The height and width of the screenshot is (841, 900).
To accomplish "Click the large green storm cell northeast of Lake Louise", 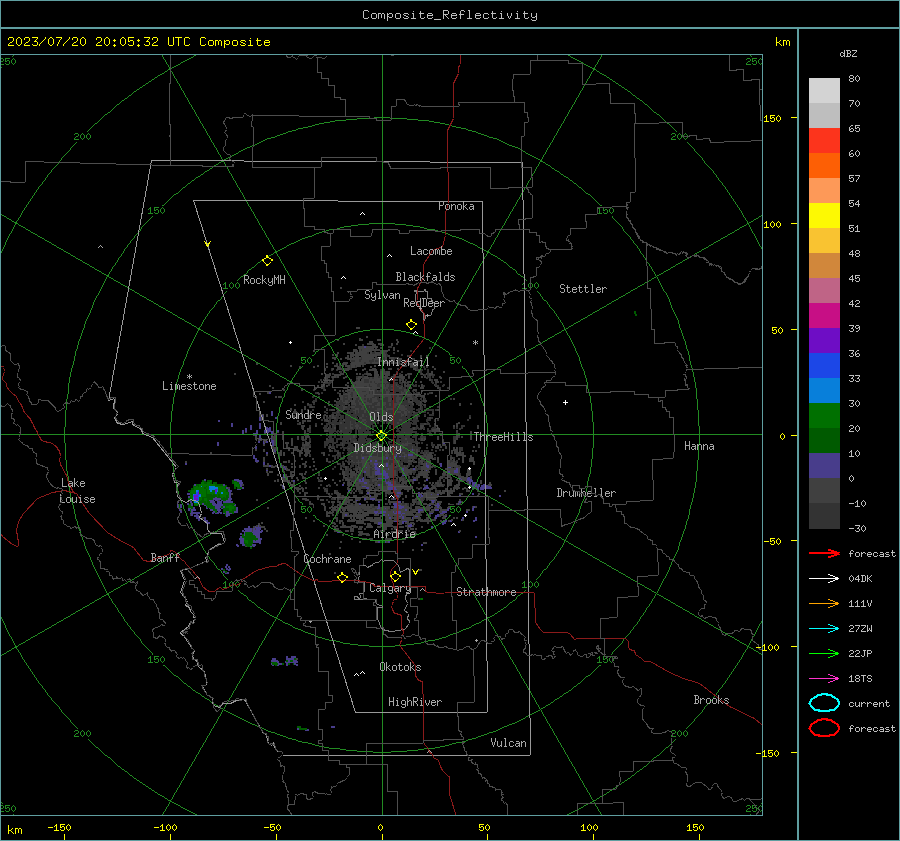I will (211, 495).
